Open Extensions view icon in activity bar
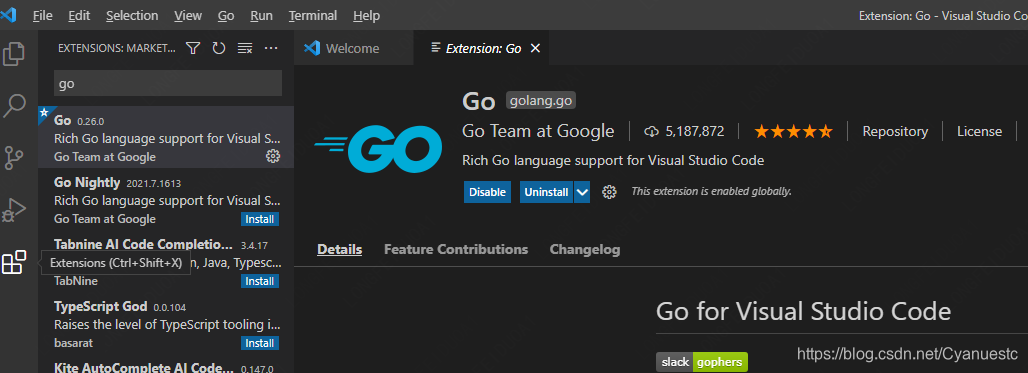 pyautogui.click(x=14, y=262)
